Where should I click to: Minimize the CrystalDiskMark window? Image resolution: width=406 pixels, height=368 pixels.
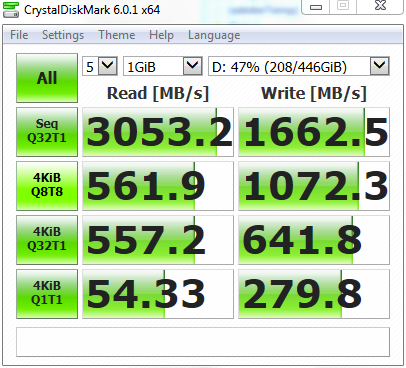(316, 7)
